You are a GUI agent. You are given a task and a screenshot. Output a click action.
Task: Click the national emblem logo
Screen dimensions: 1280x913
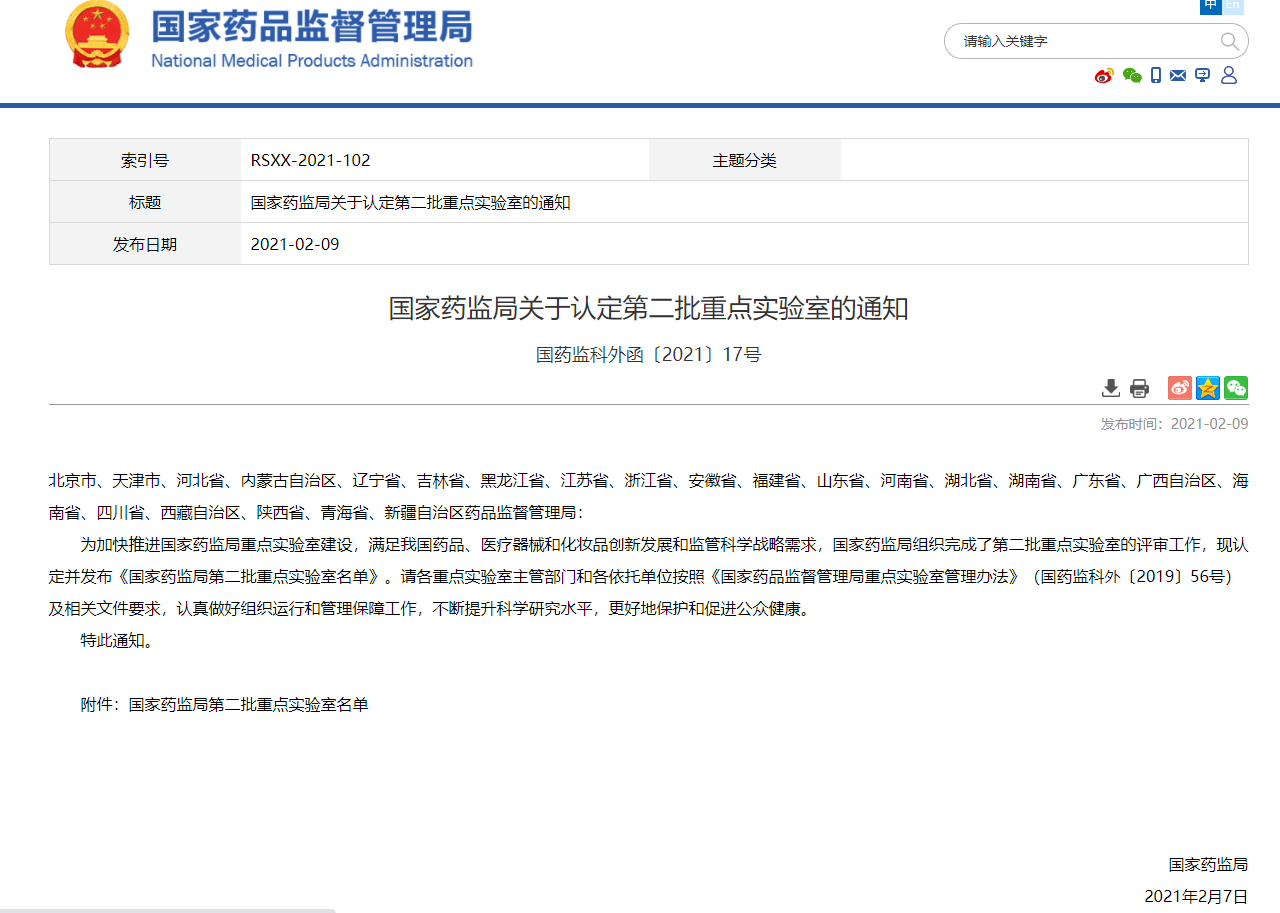point(97,36)
